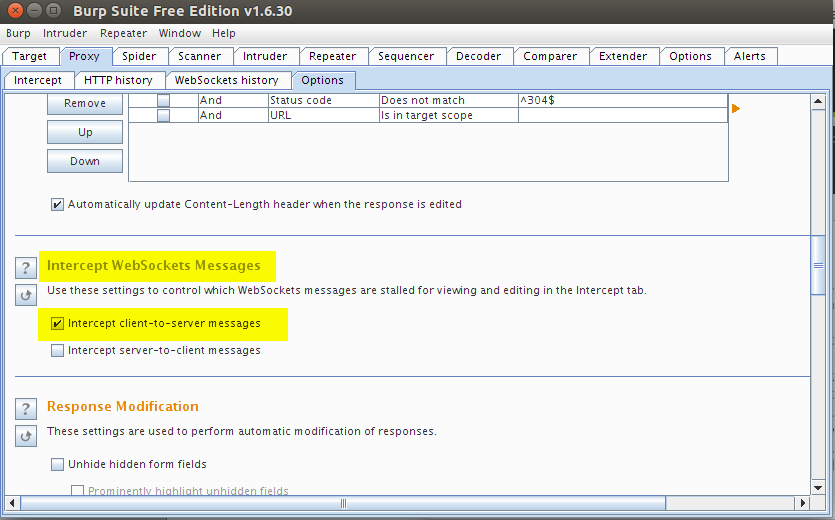Viewport: 835px width, 520px height.
Task: Open the HTTP history sub-tab
Action: pos(118,80)
